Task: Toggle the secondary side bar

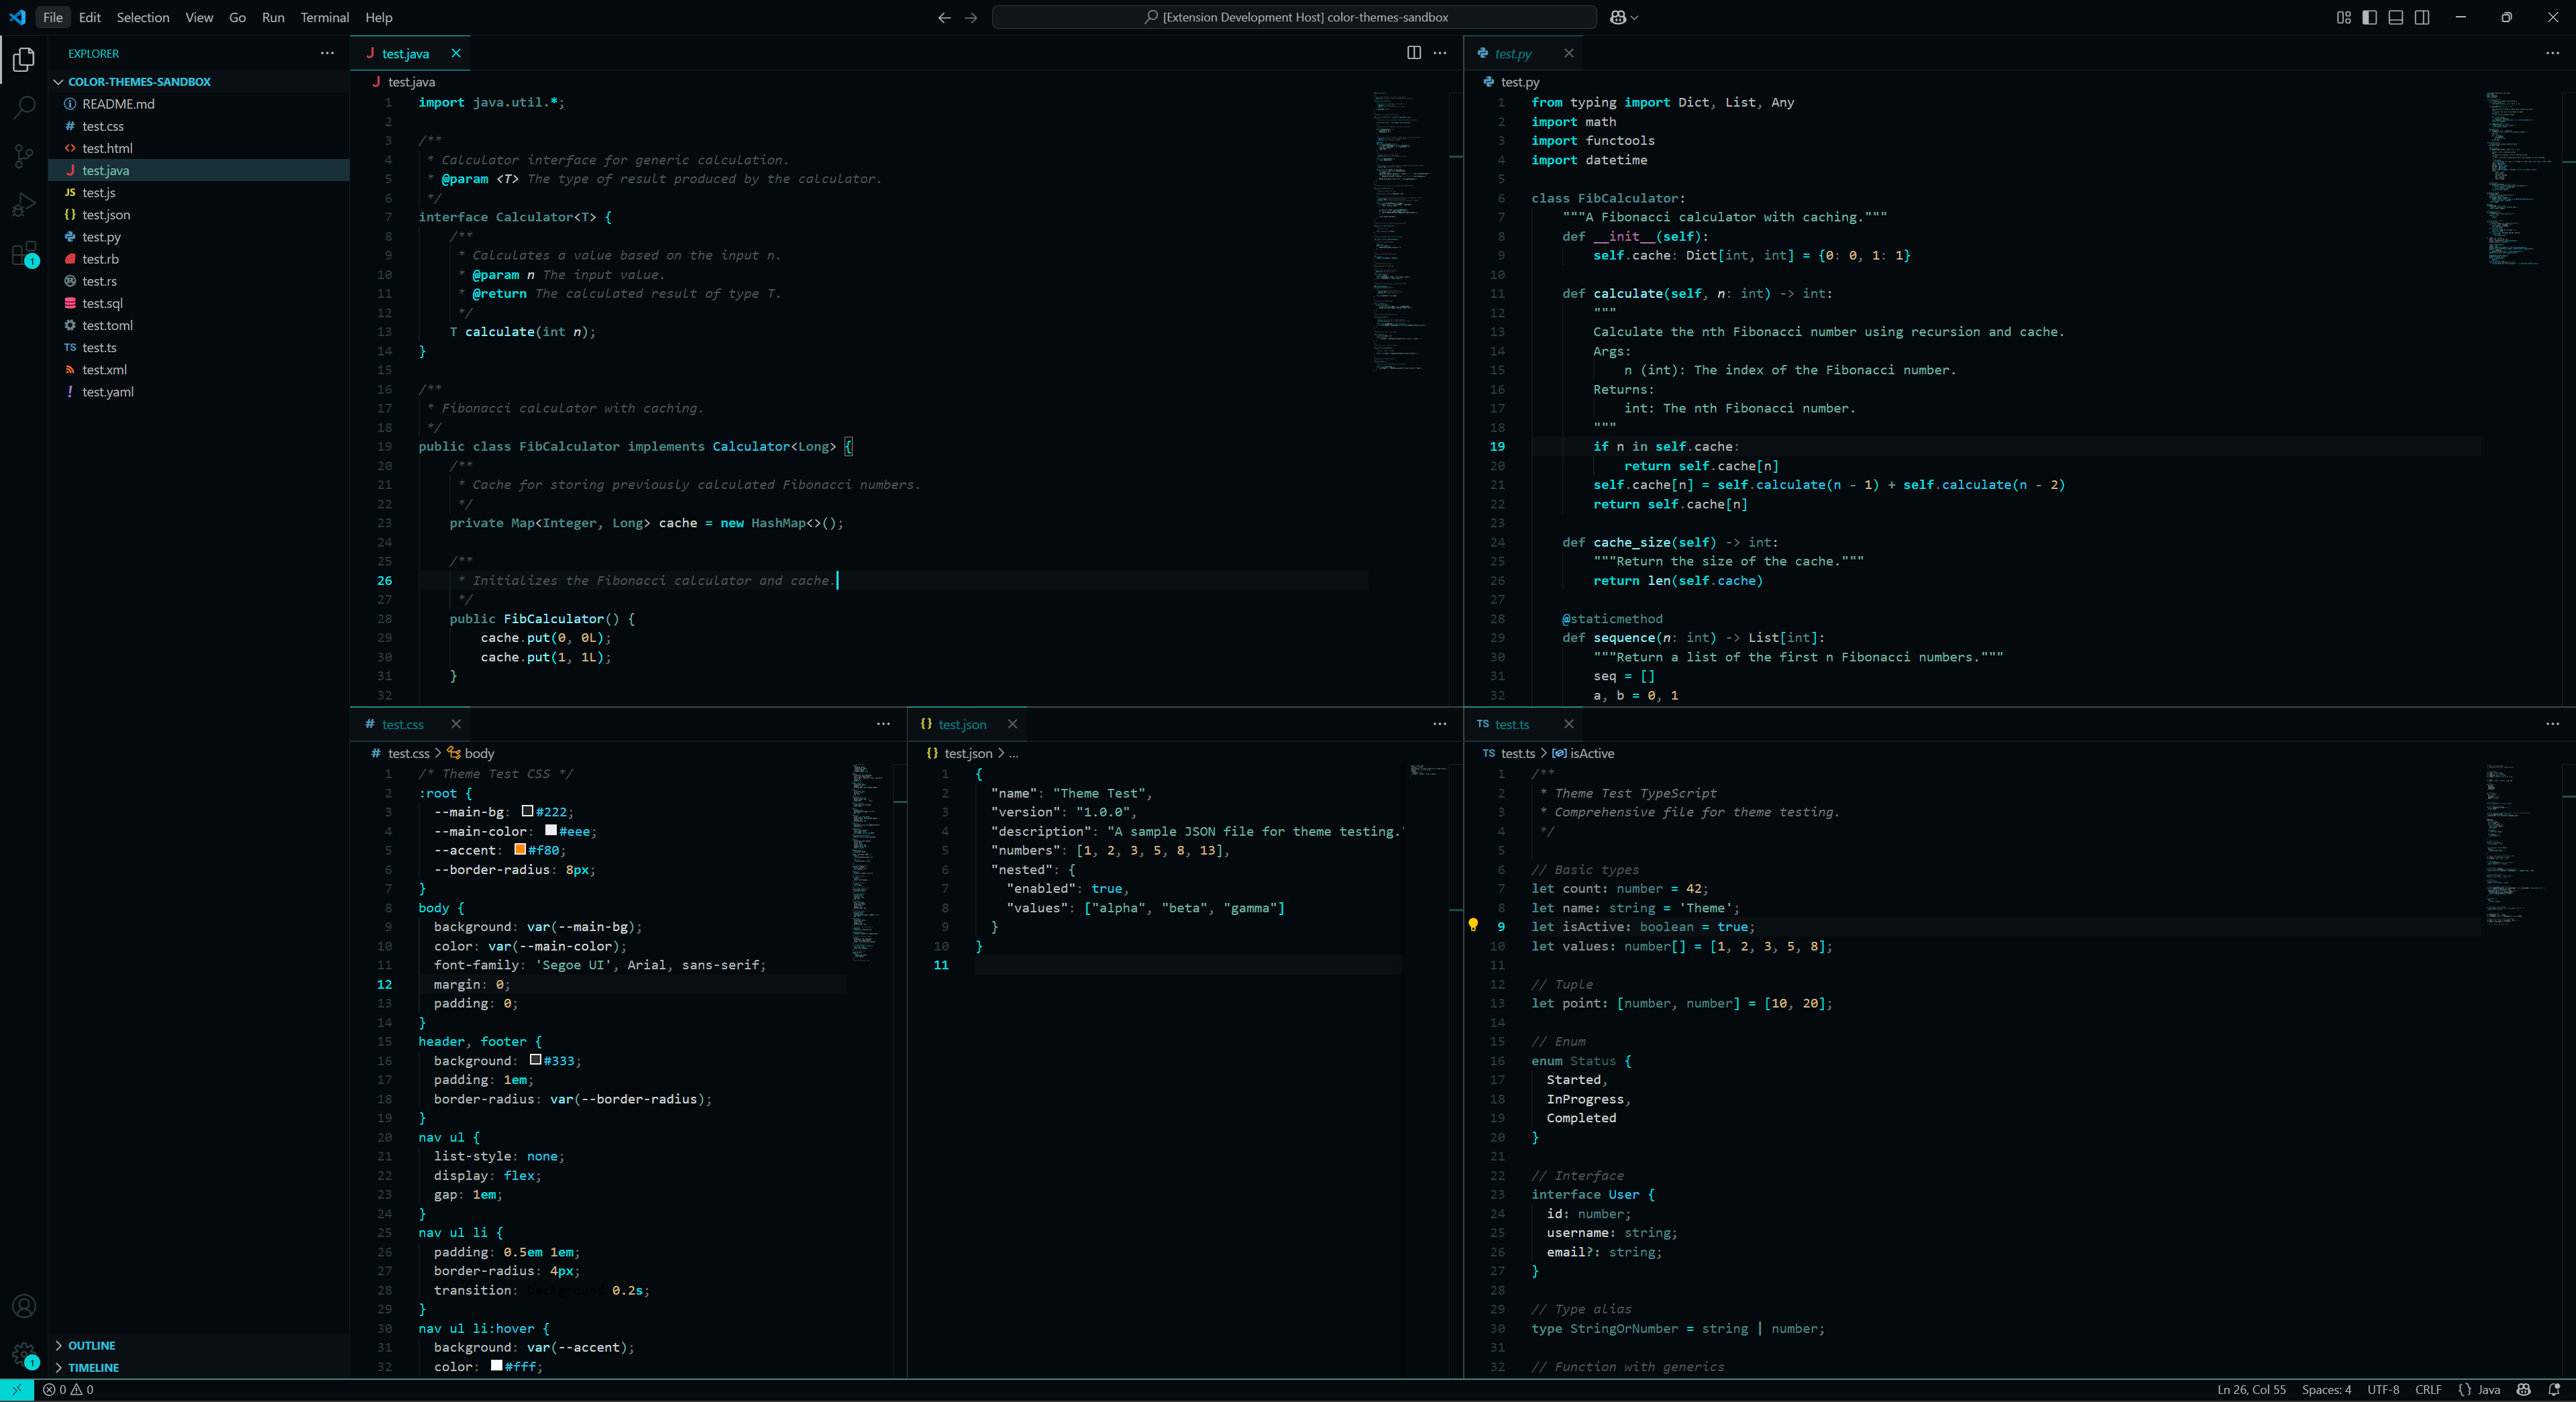Action: (x=2421, y=17)
